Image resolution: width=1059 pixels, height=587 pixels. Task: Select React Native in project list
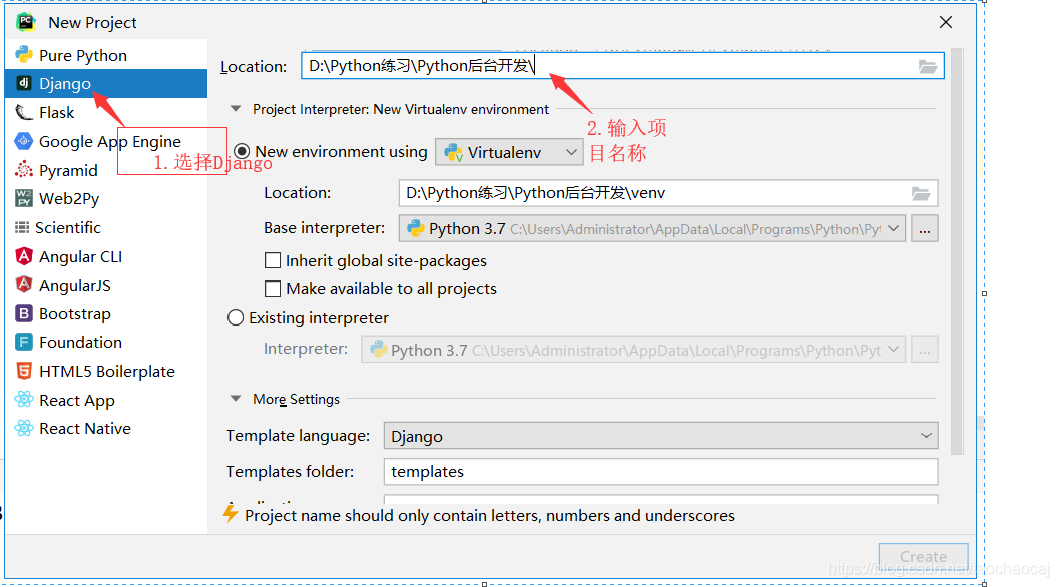(x=106, y=428)
